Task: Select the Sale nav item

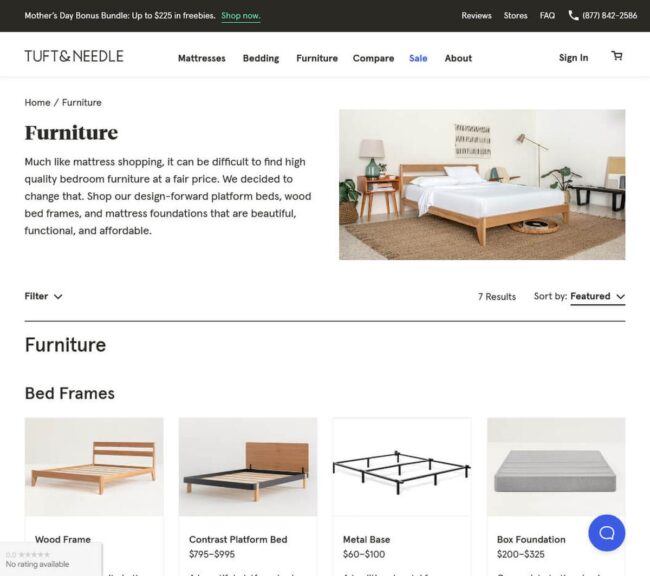Action: (x=418, y=58)
